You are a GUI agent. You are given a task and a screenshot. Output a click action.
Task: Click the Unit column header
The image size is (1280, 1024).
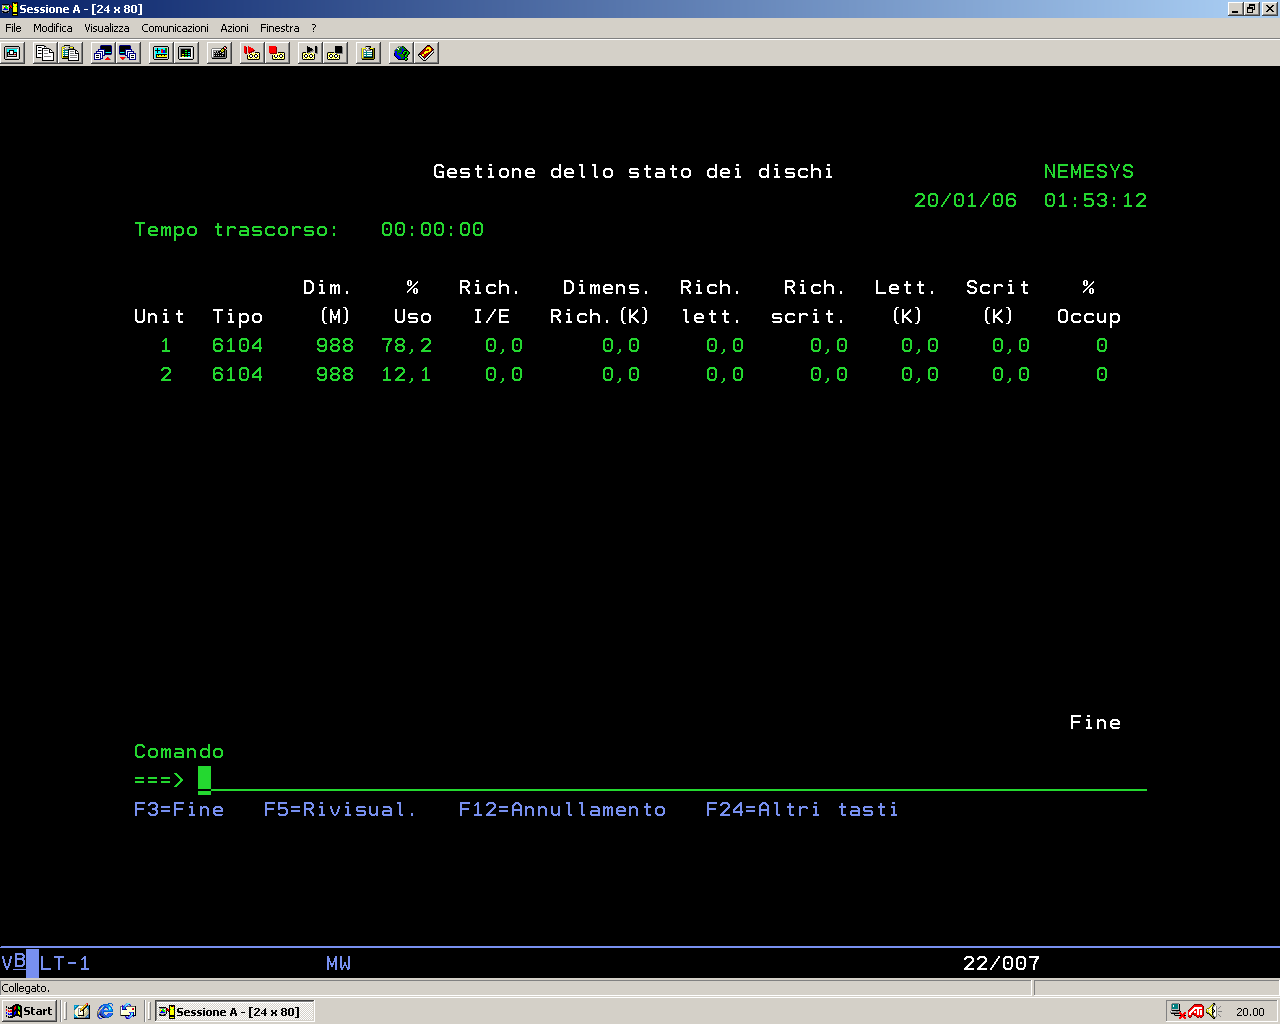click(x=159, y=316)
